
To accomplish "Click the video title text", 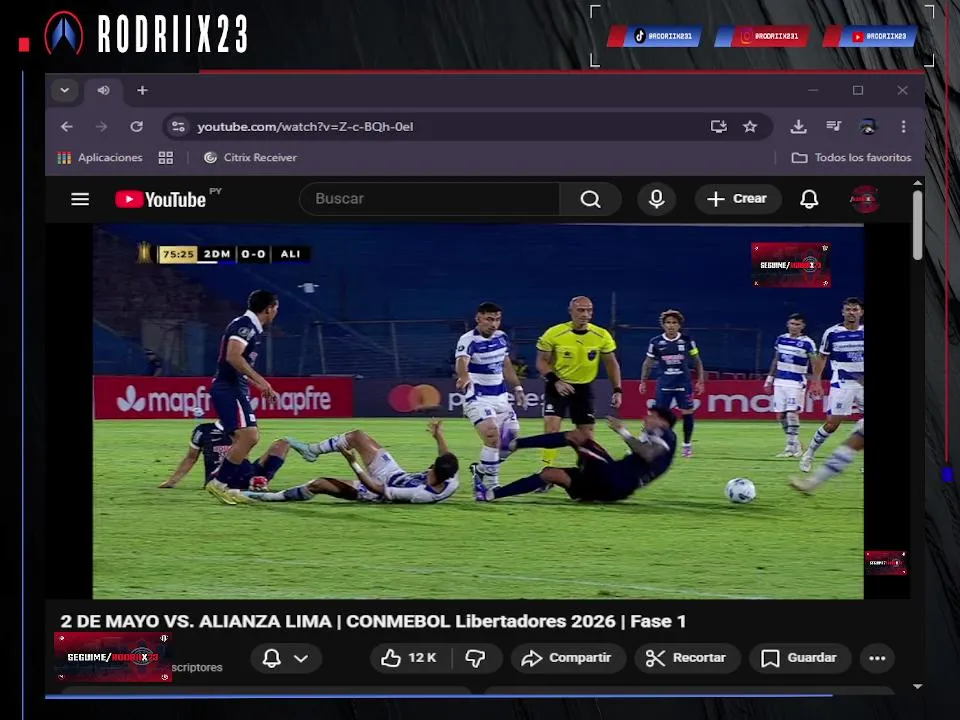I will coord(373,621).
